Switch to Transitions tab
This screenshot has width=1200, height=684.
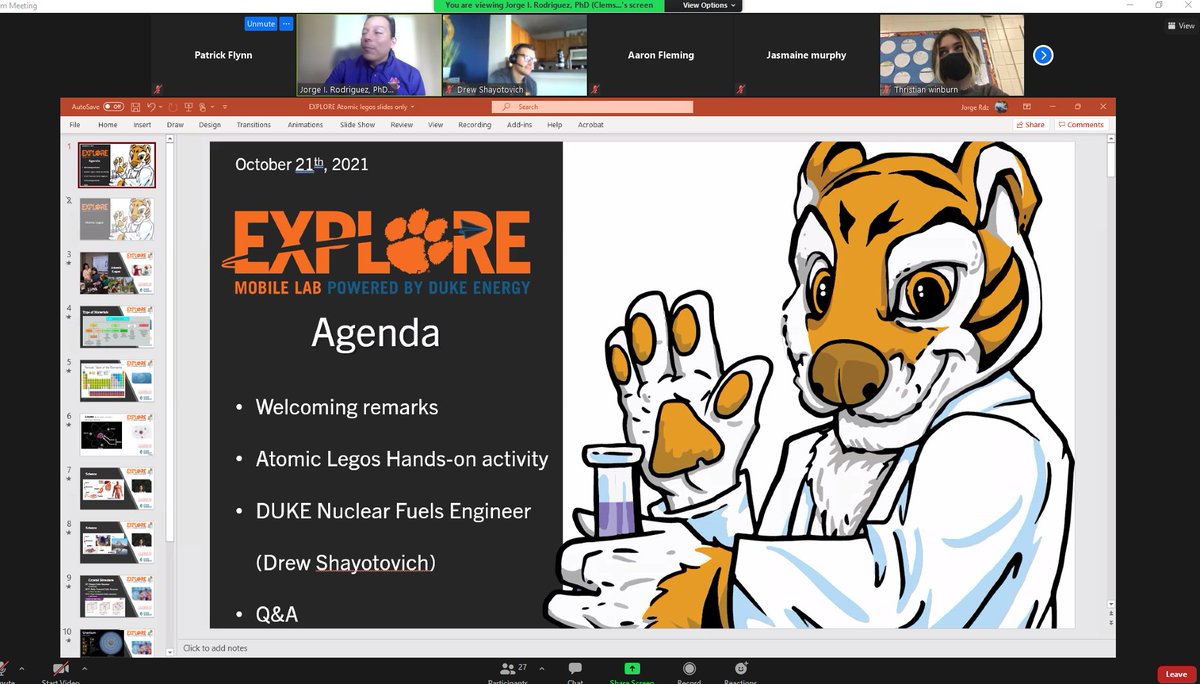coord(254,125)
